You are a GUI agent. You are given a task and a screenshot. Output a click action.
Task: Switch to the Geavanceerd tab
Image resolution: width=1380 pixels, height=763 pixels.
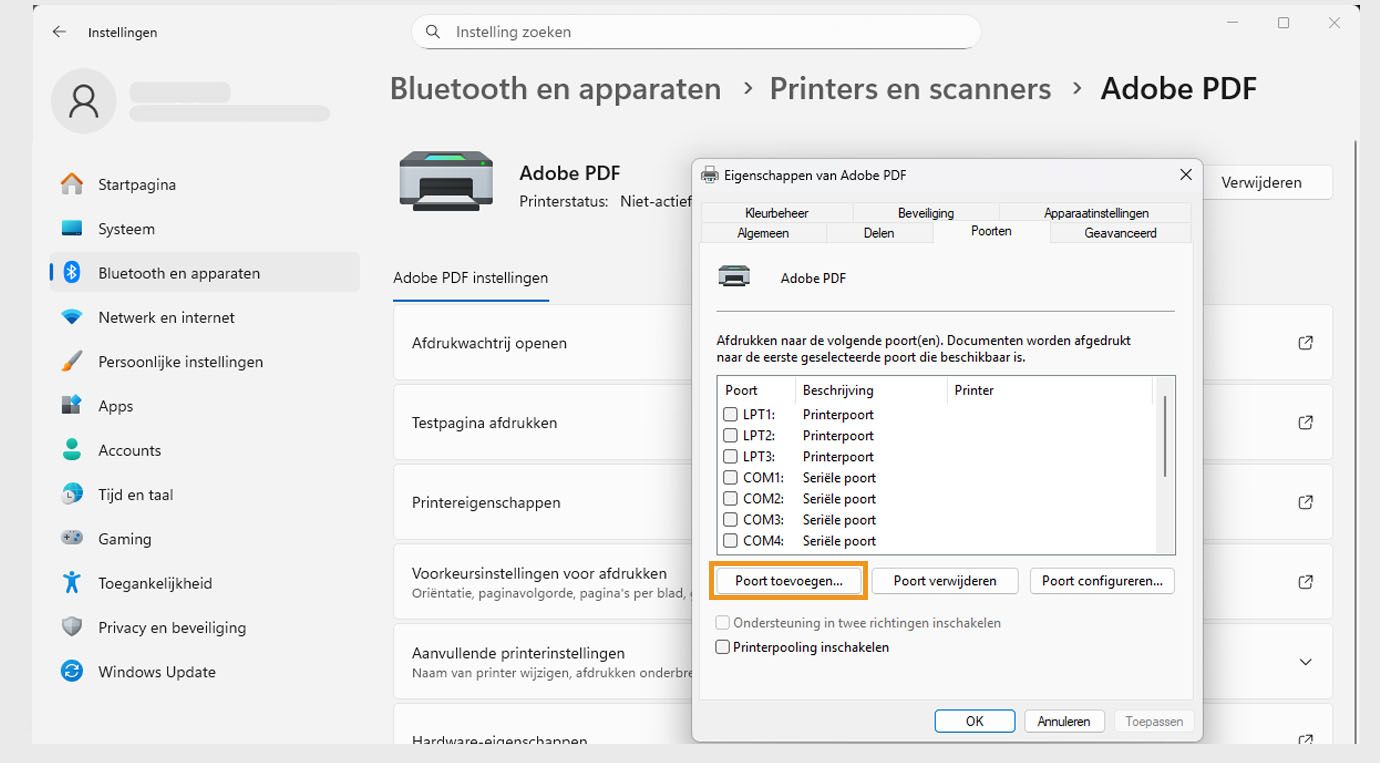(x=1119, y=232)
